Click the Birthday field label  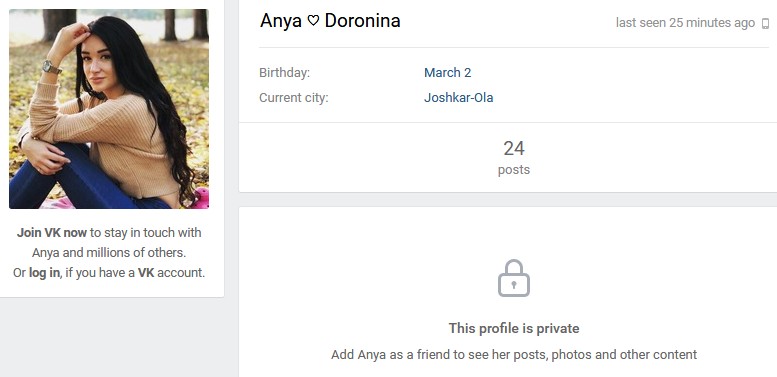click(x=284, y=73)
